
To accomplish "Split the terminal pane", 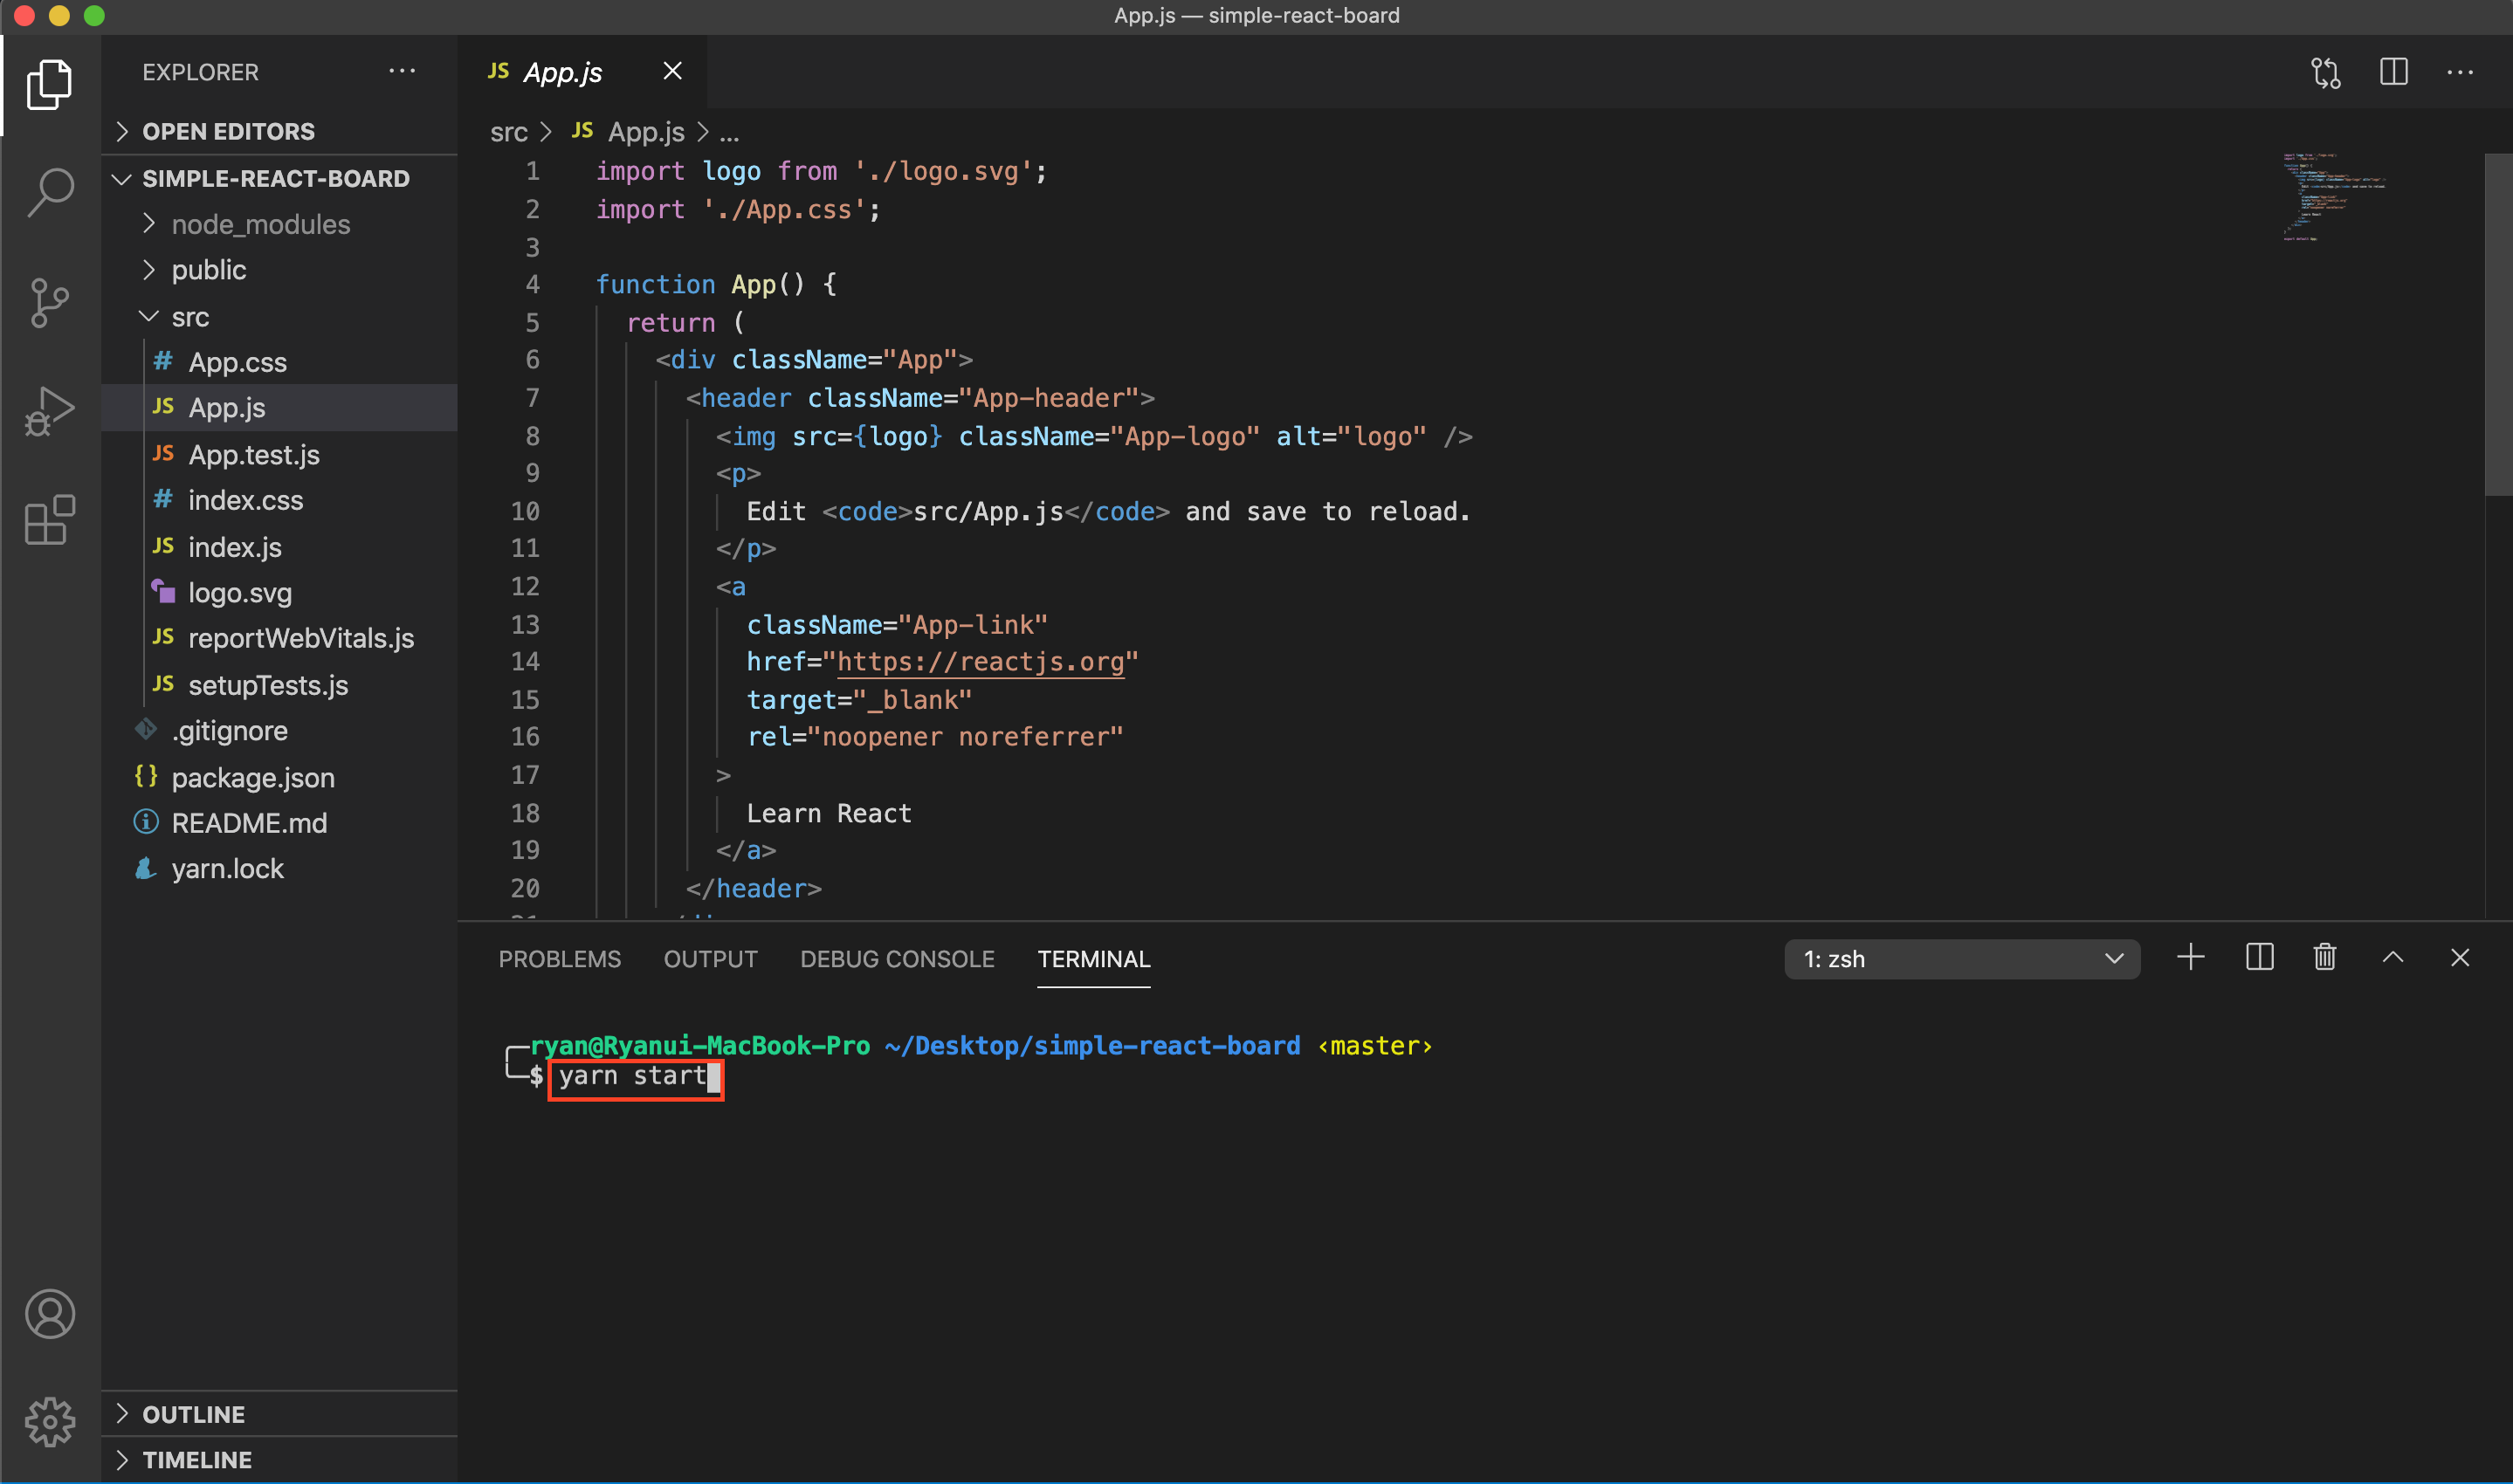I will point(2259,958).
